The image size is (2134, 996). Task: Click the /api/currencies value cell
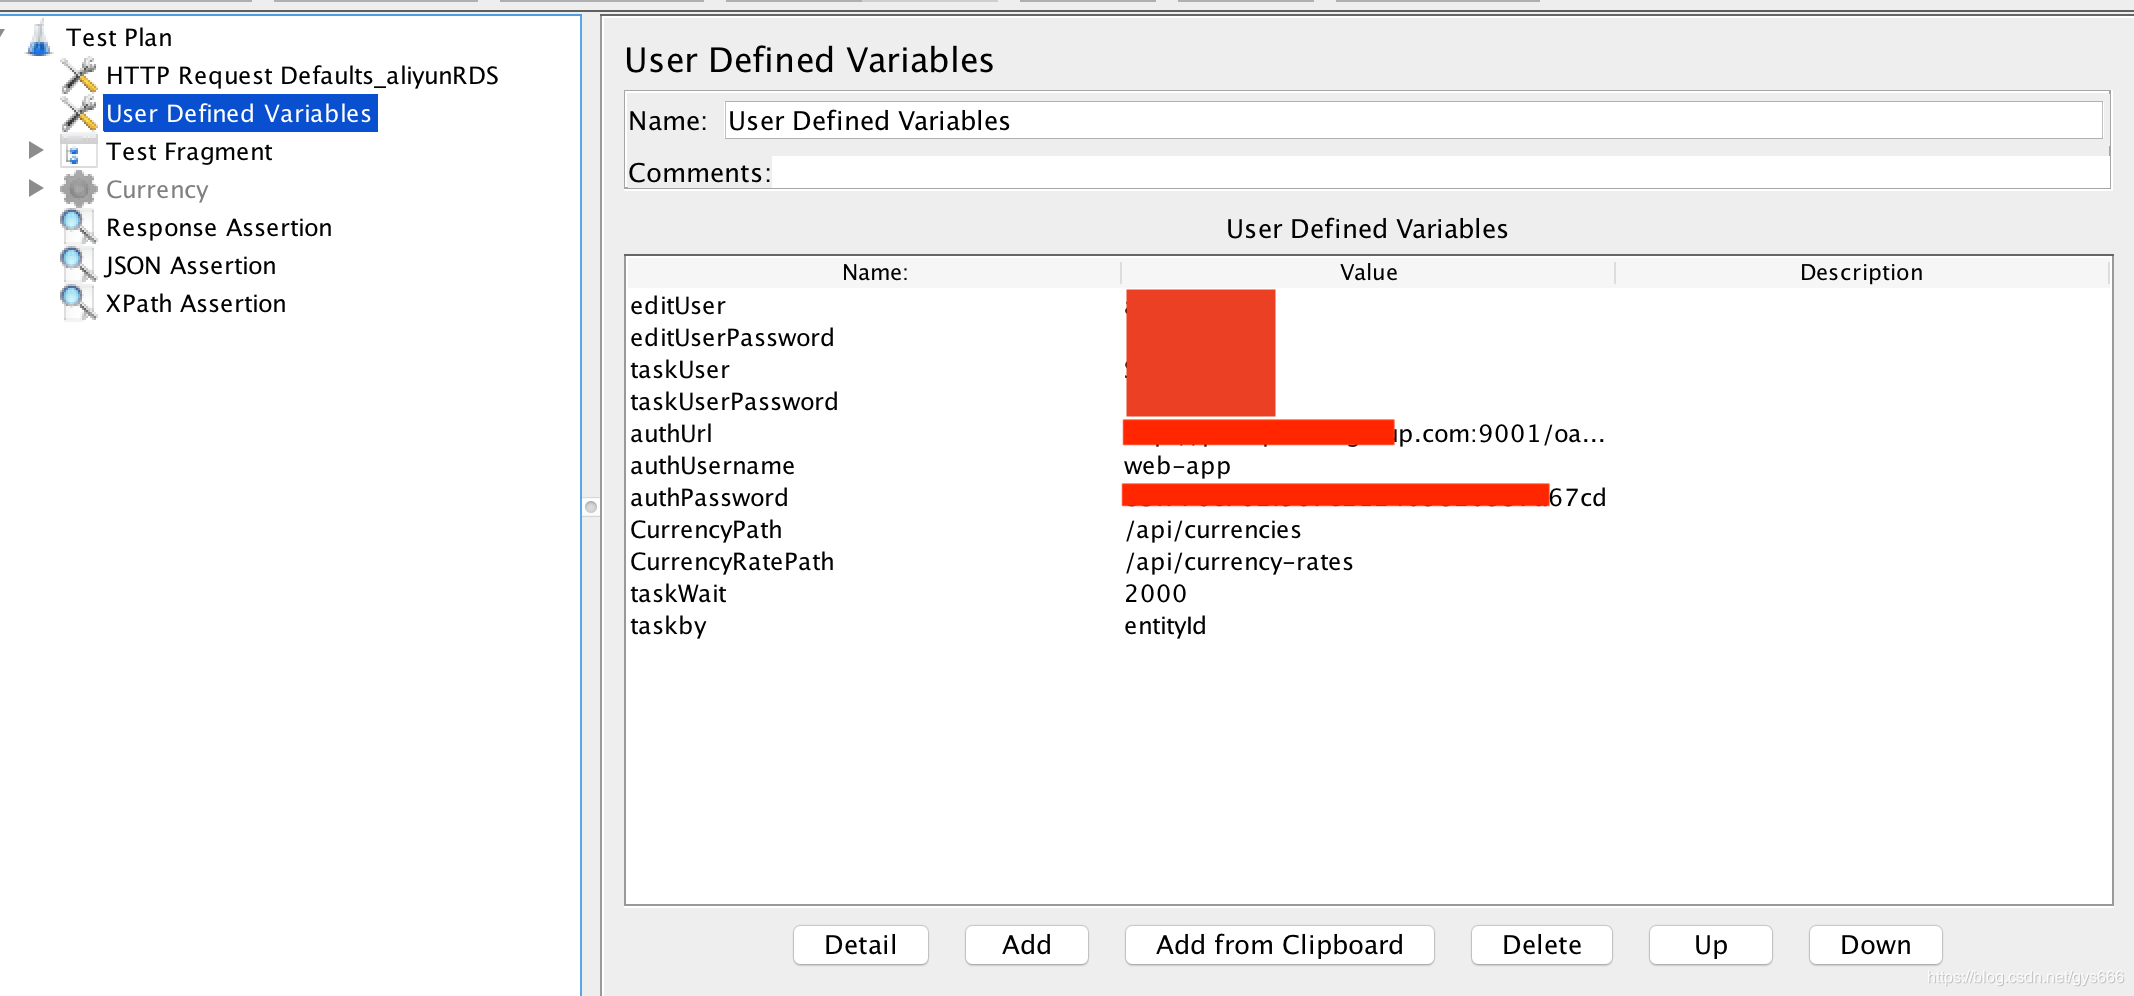point(1368,530)
